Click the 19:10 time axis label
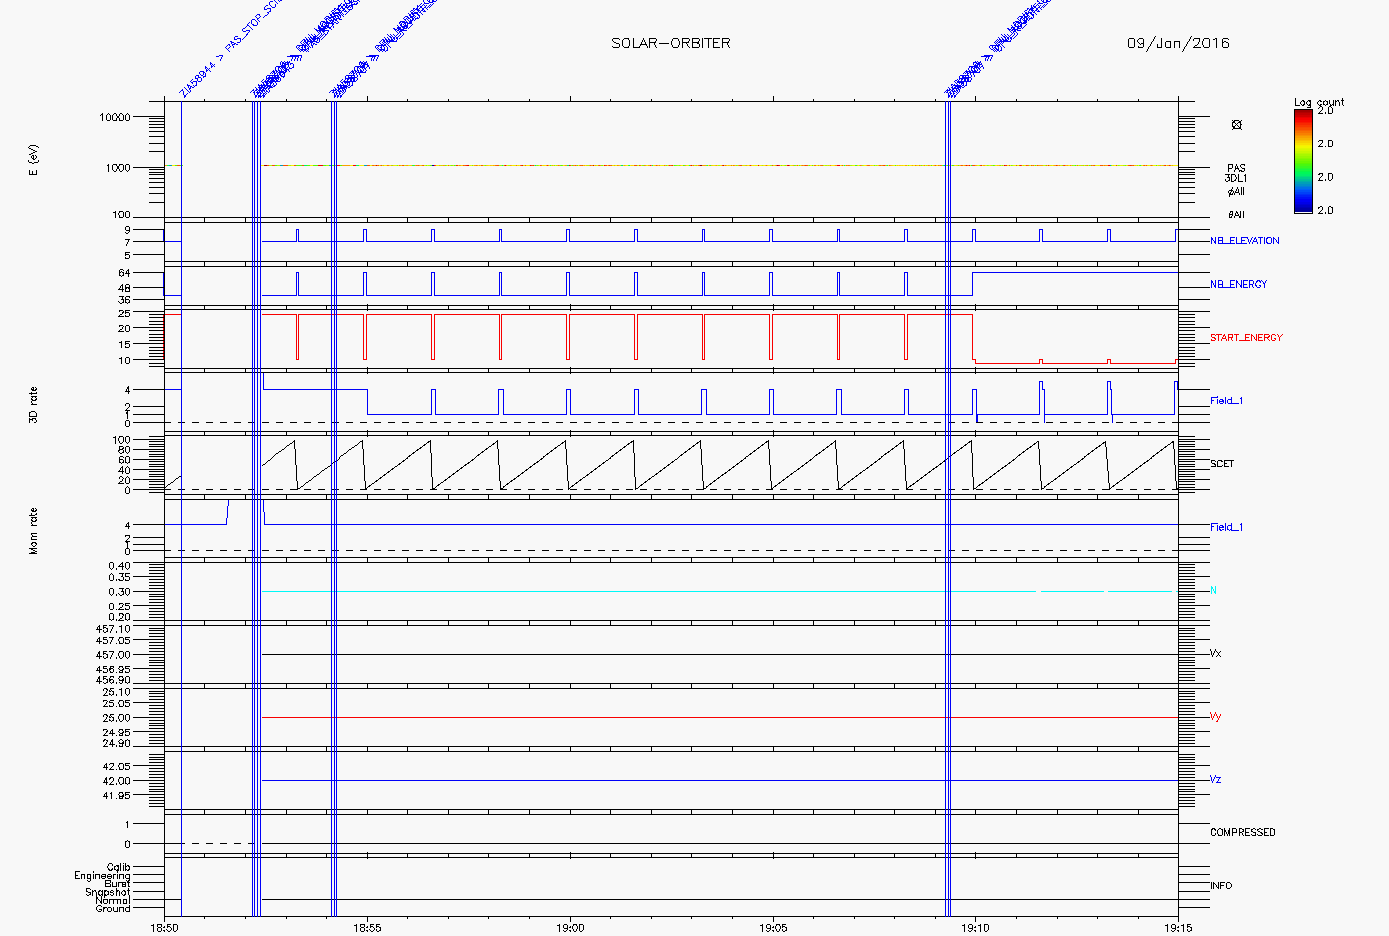This screenshot has width=1389, height=936. click(x=975, y=928)
